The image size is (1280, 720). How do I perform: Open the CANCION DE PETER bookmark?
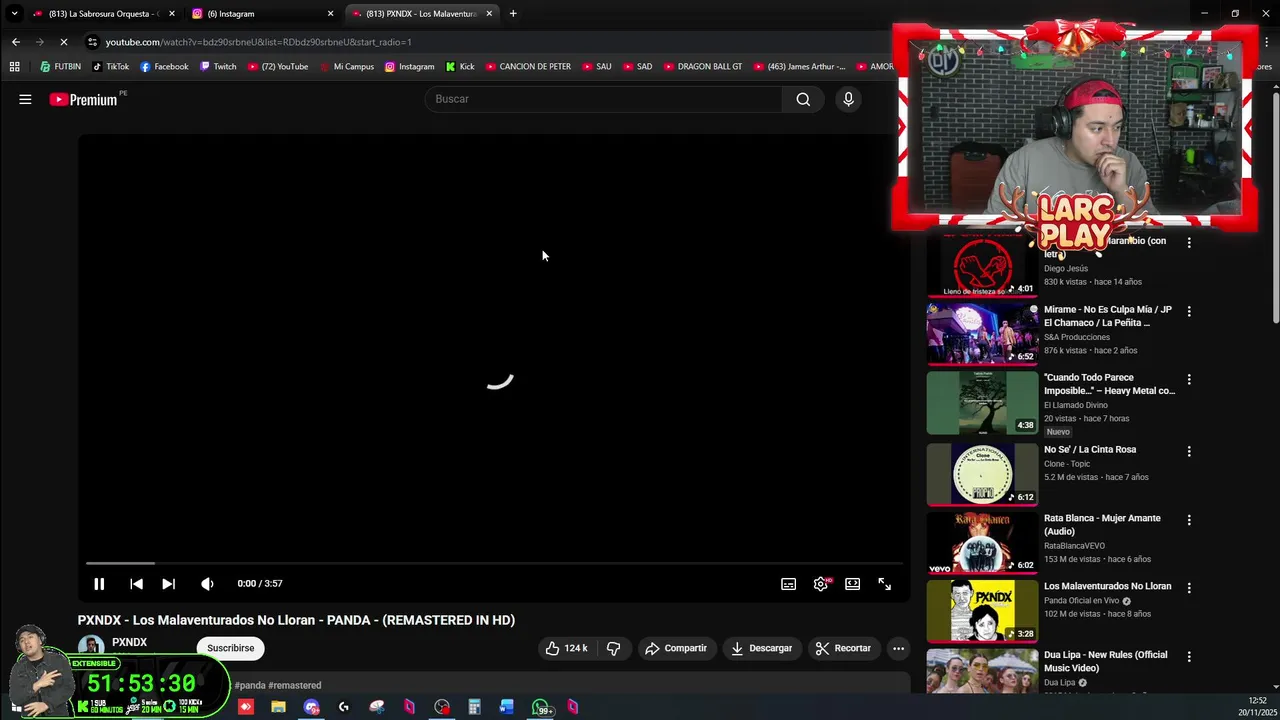528,67
